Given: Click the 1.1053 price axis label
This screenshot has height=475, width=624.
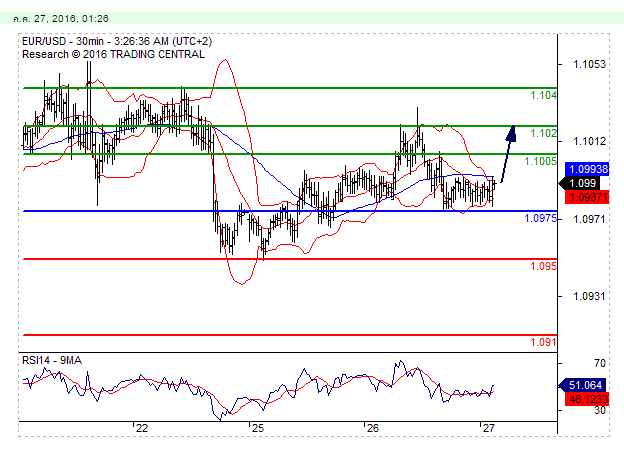Looking at the screenshot, I should point(589,64).
